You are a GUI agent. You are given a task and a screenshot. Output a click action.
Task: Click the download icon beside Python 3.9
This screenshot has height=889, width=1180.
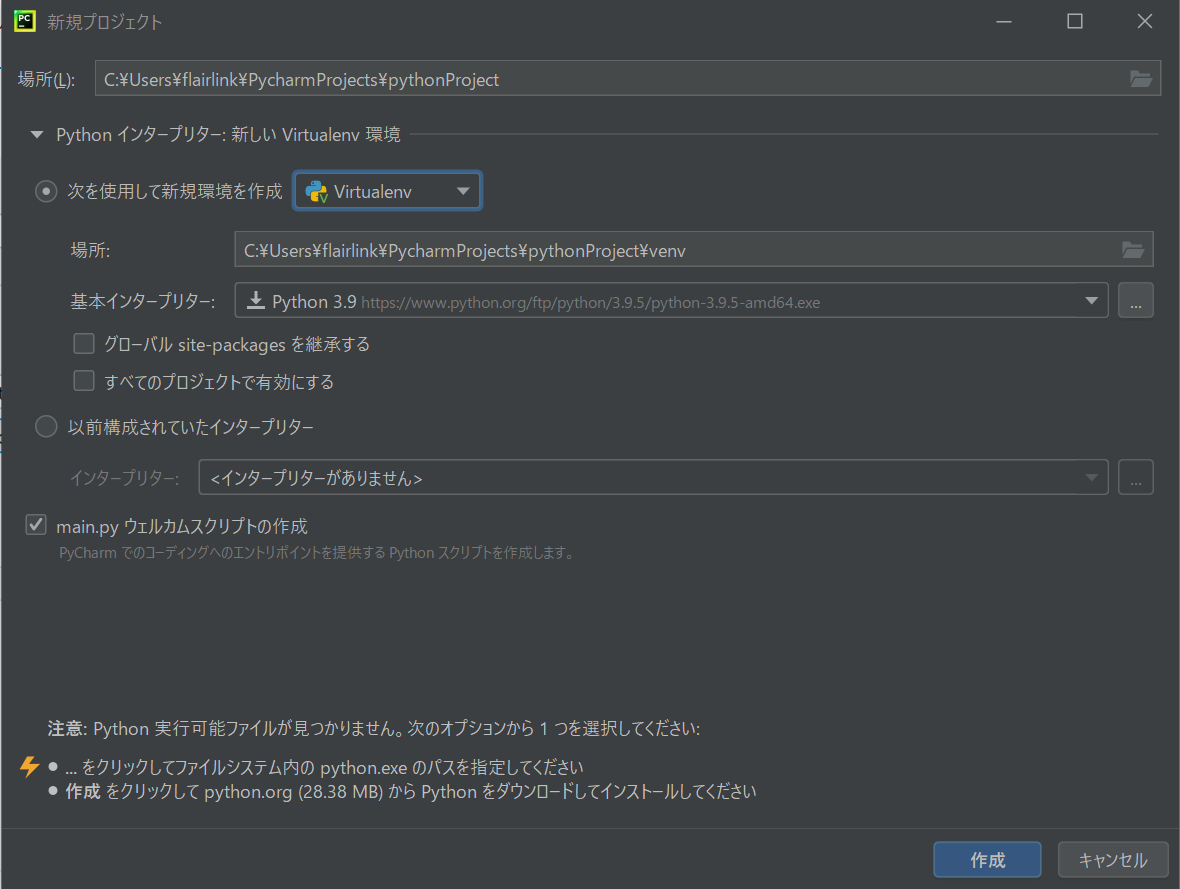[256, 301]
